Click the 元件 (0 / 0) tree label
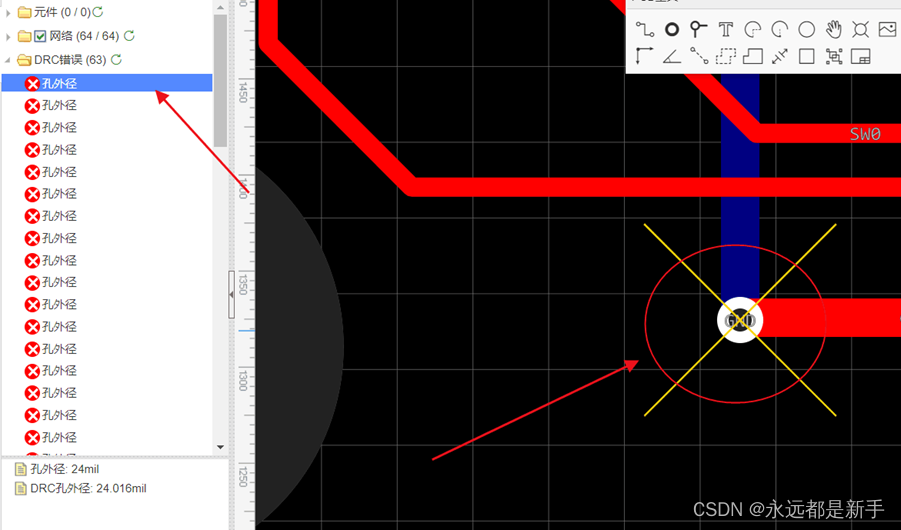This screenshot has width=901, height=530. [x=62, y=11]
